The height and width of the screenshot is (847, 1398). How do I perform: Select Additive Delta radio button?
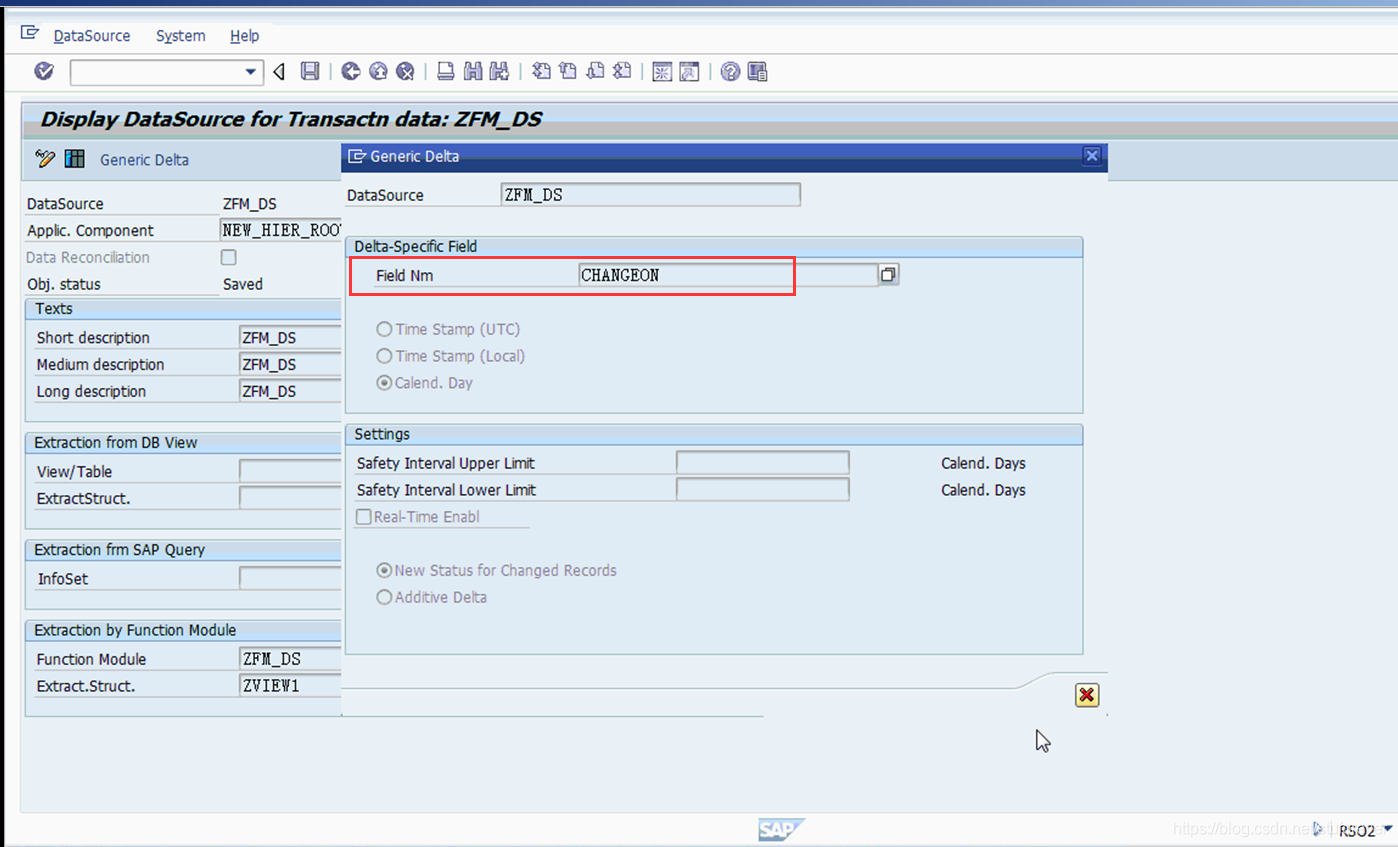click(383, 597)
